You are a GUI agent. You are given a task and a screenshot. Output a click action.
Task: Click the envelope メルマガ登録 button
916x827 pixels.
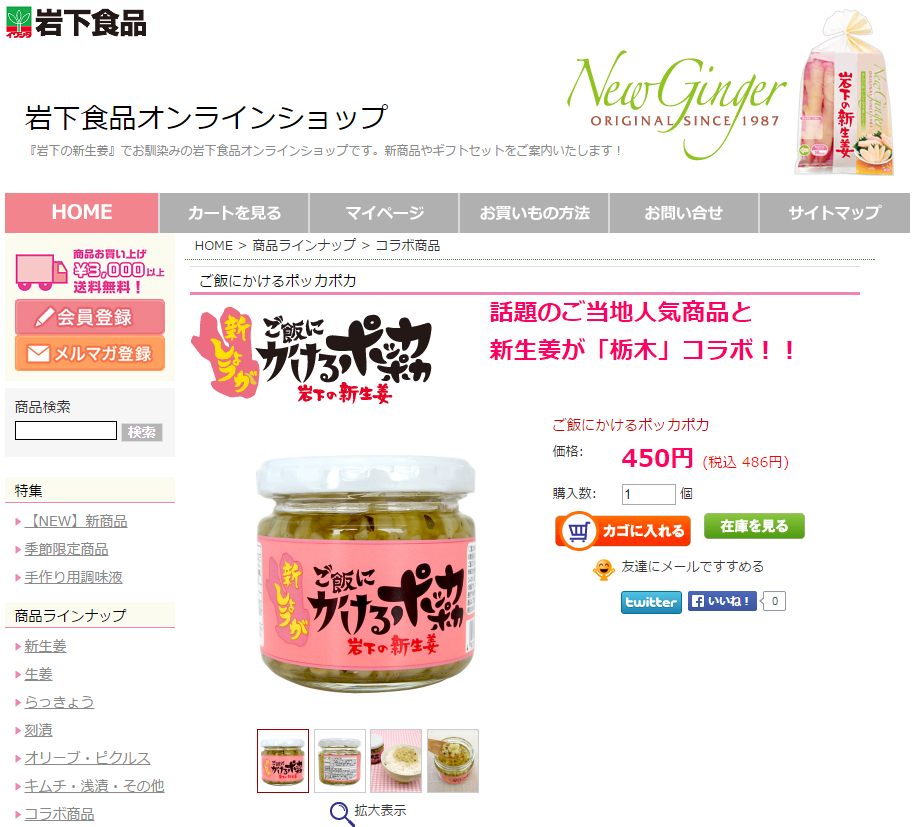pos(90,353)
